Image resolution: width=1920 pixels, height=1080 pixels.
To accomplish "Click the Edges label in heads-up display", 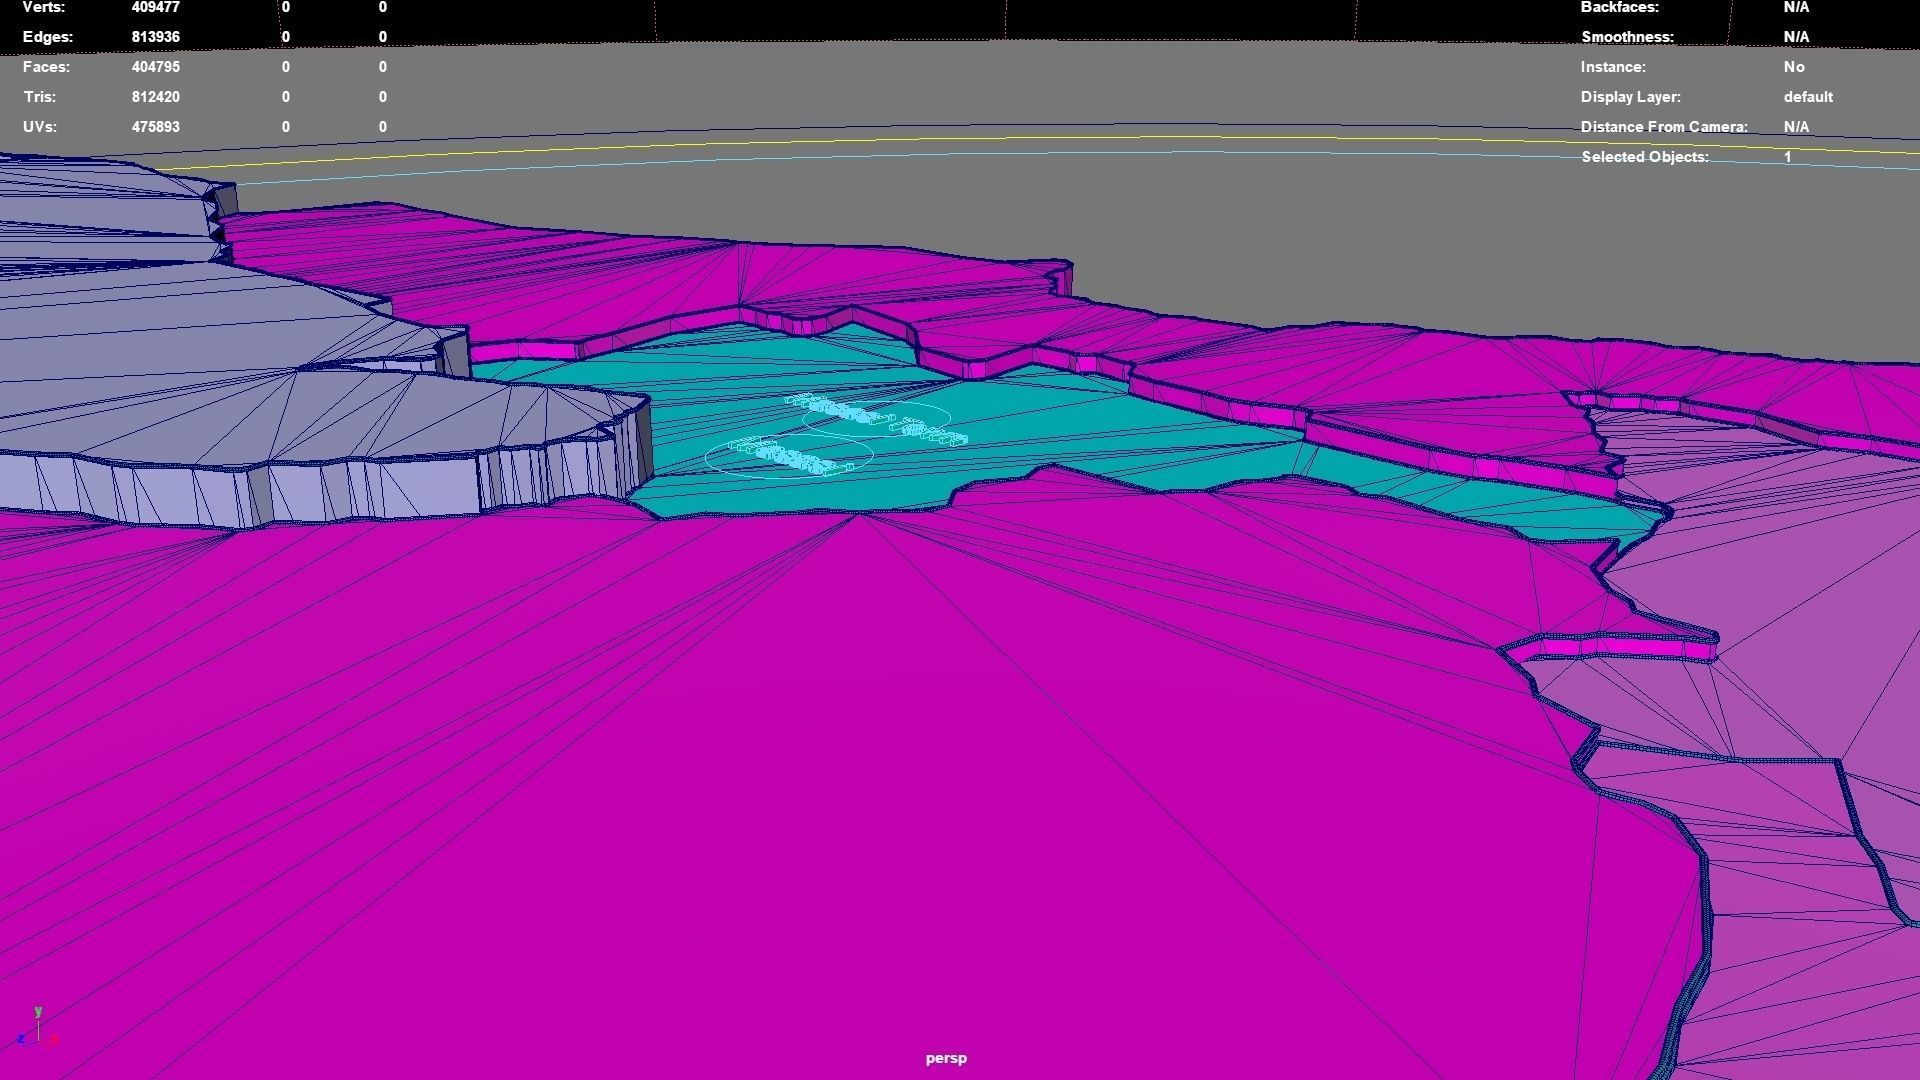I will (x=48, y=37).
